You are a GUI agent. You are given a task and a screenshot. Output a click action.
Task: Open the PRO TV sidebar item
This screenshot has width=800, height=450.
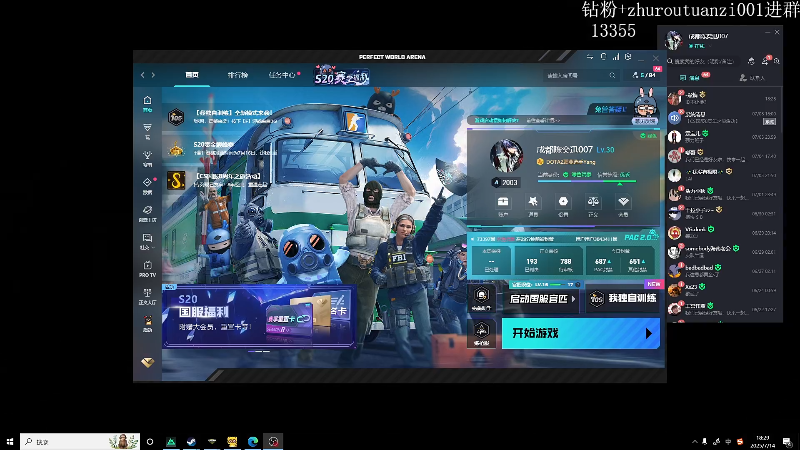click(147, 269)
